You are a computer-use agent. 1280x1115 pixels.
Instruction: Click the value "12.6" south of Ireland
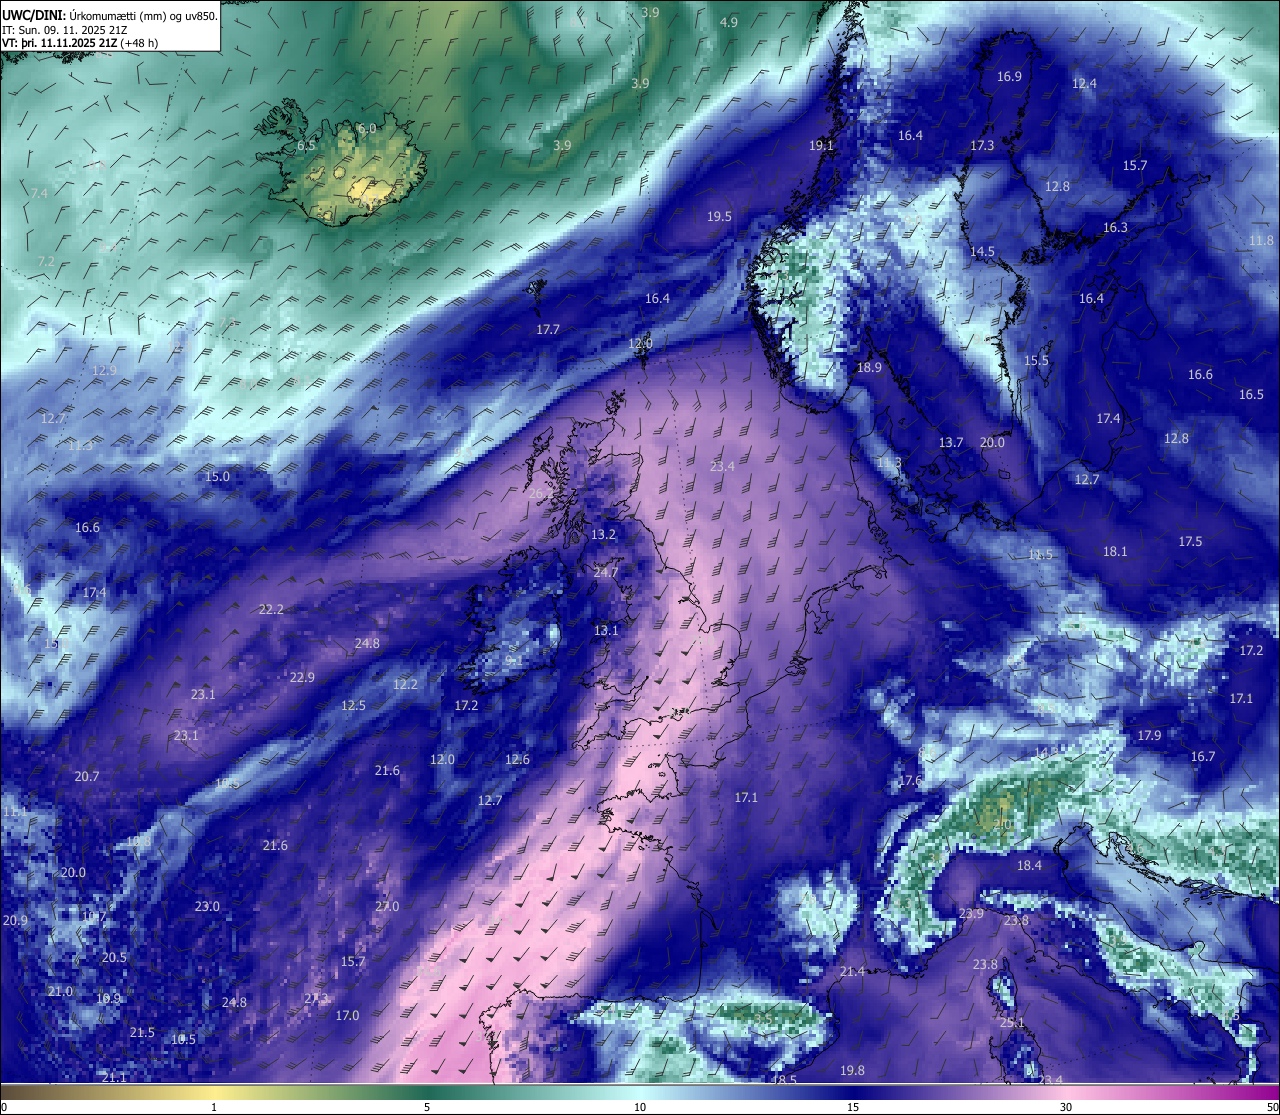coord(517,760)
